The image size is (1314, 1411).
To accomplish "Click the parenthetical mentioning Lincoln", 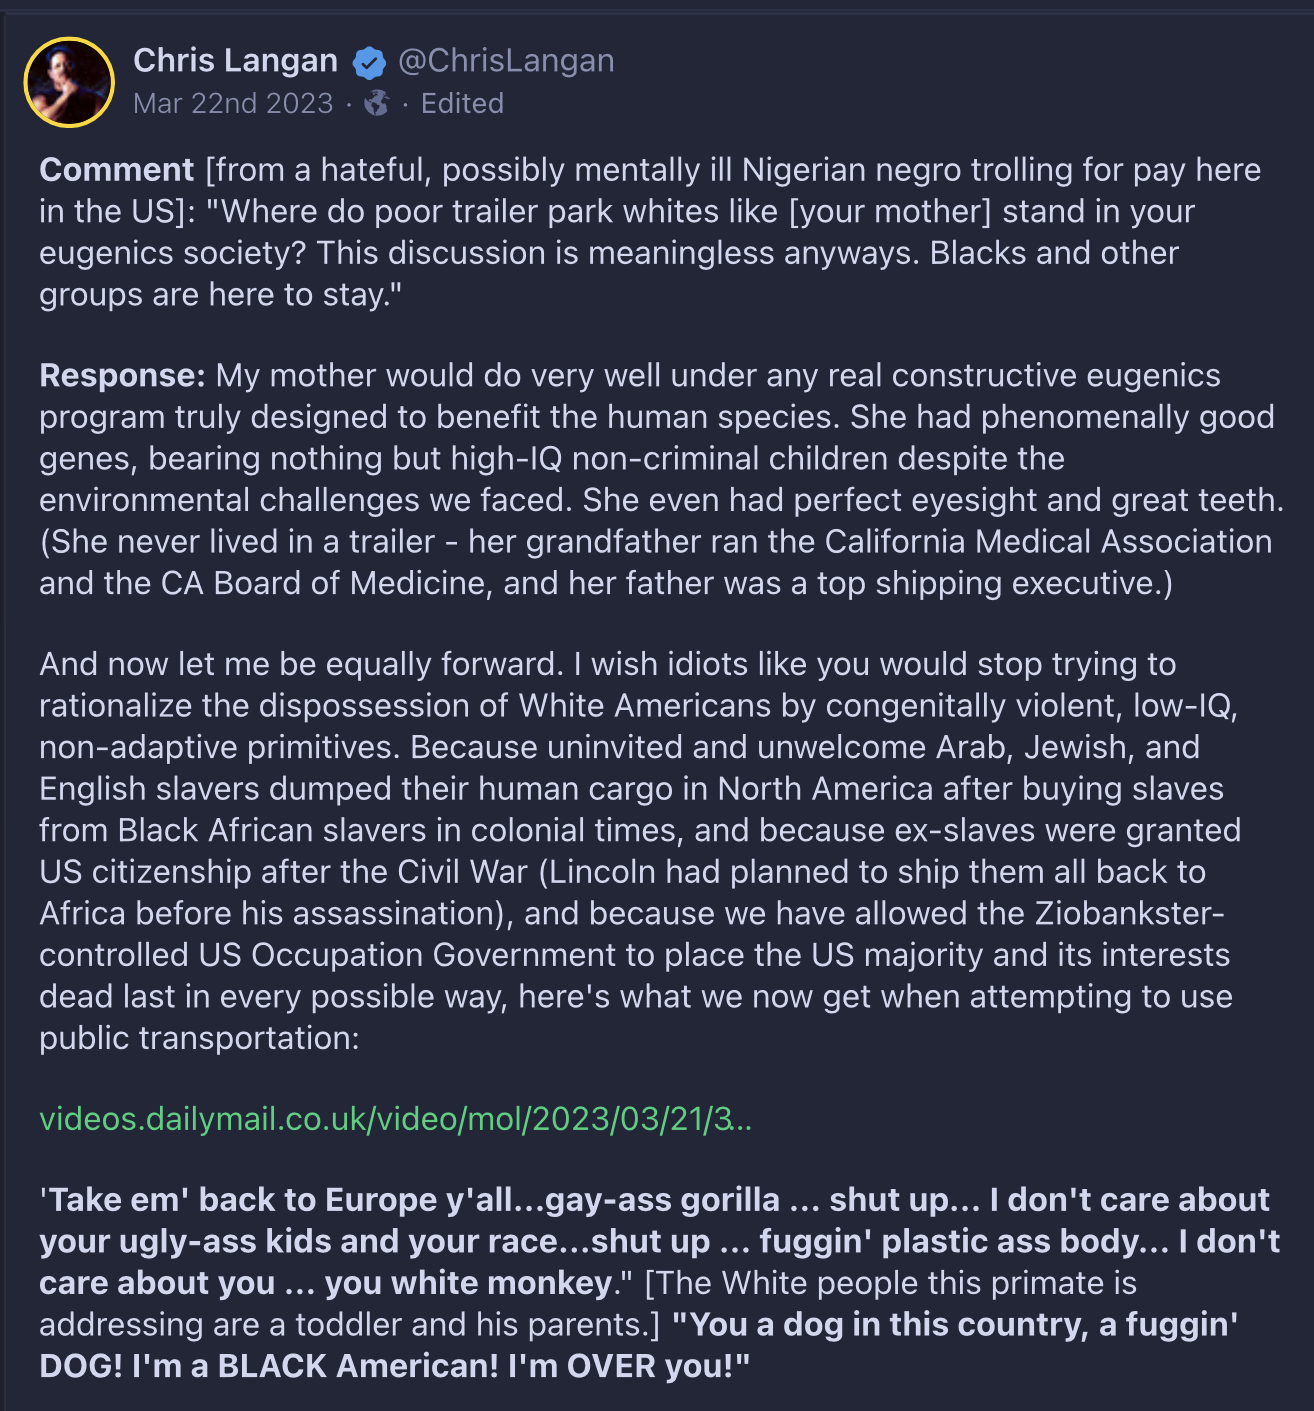I will pyautogui.click(x=622, y=892).
